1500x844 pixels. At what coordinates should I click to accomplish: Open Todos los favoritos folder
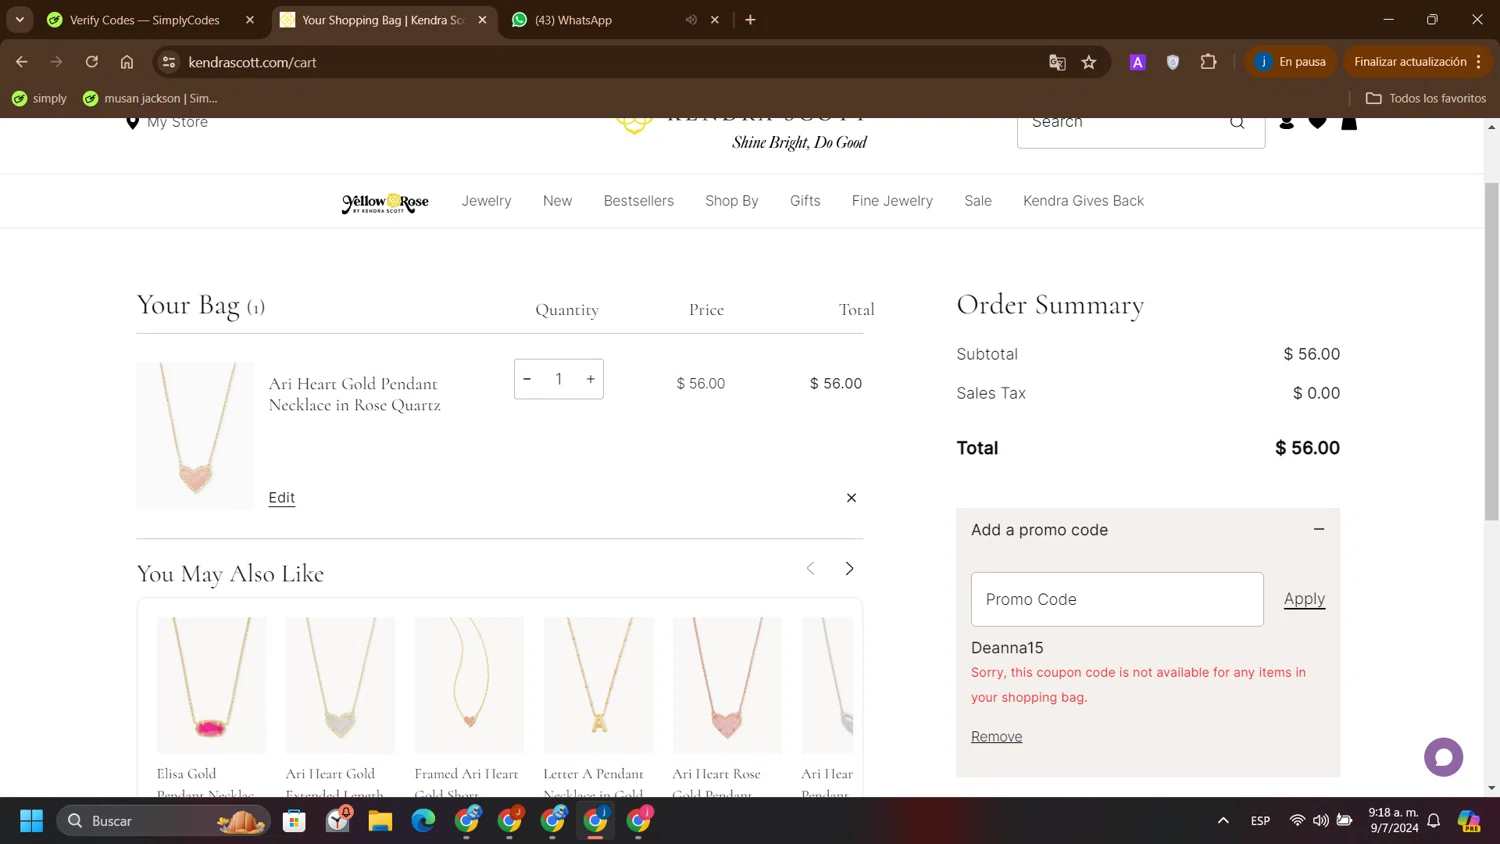(1426, 98)
